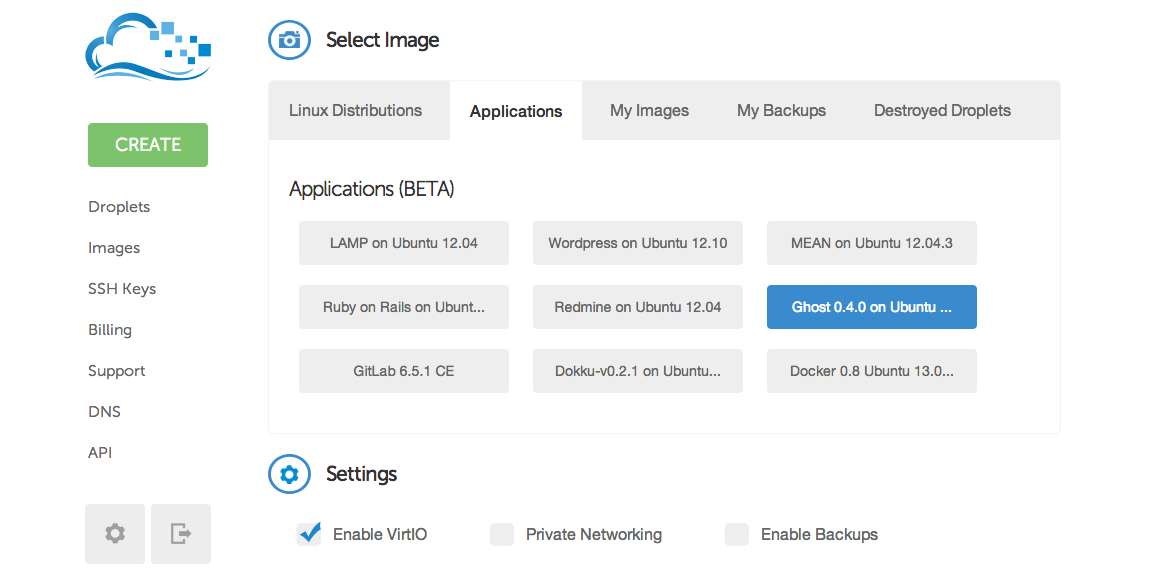1168x577 pixels.
Task: Select Docker 0.8 Ubuntu image
Action: pos(872,371)
